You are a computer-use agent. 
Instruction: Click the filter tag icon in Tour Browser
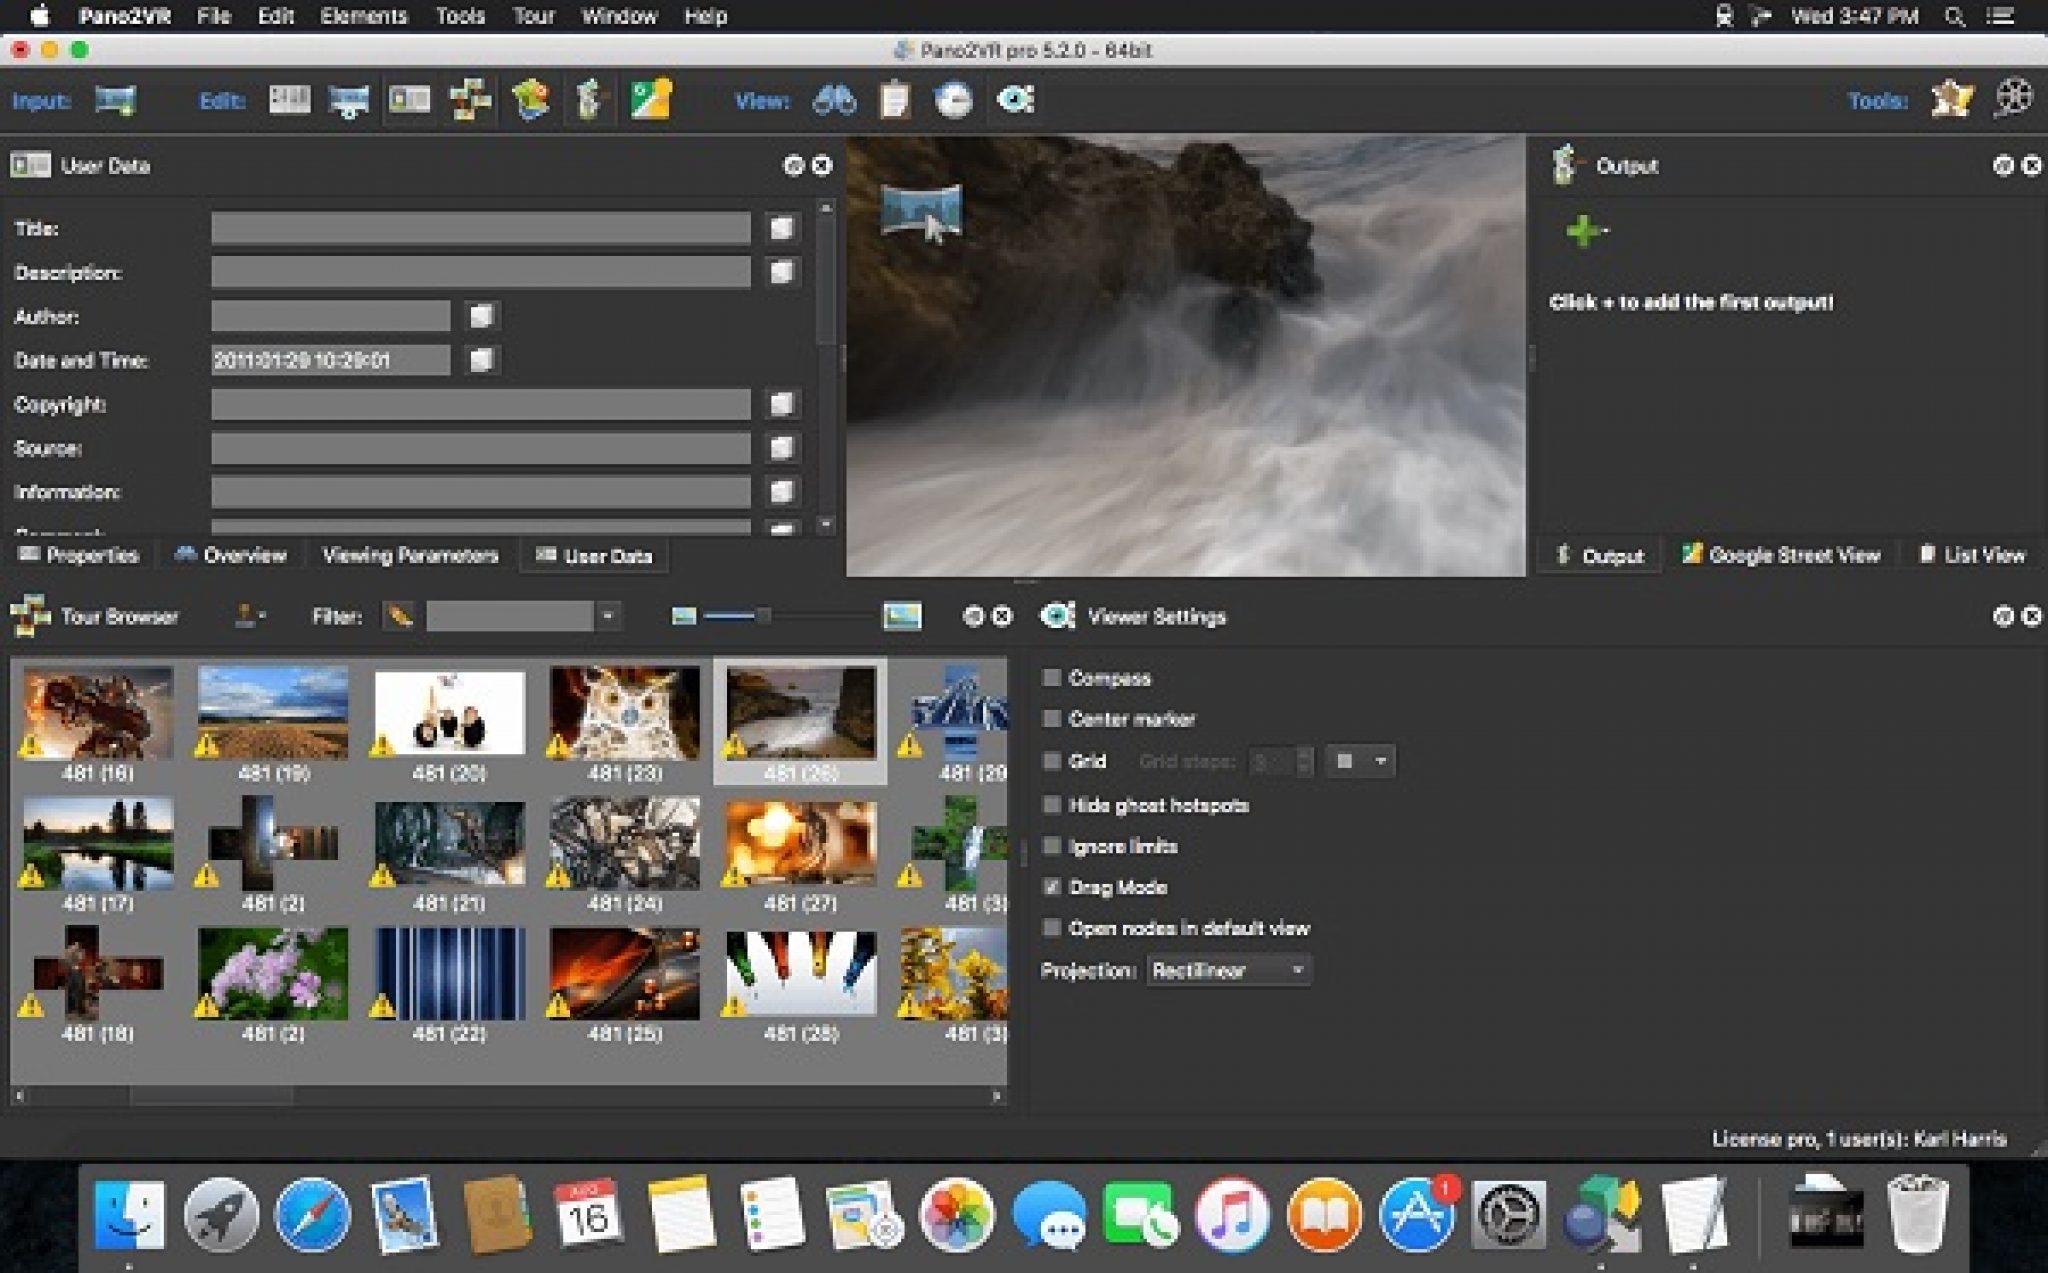click(399, 616)
